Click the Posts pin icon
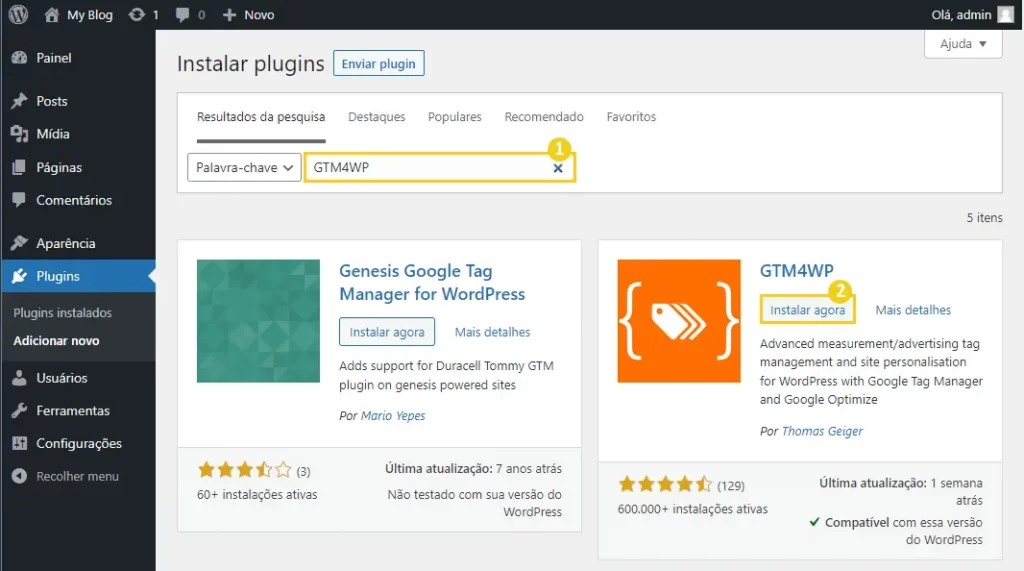1024x571 pixels. (20, 101)
